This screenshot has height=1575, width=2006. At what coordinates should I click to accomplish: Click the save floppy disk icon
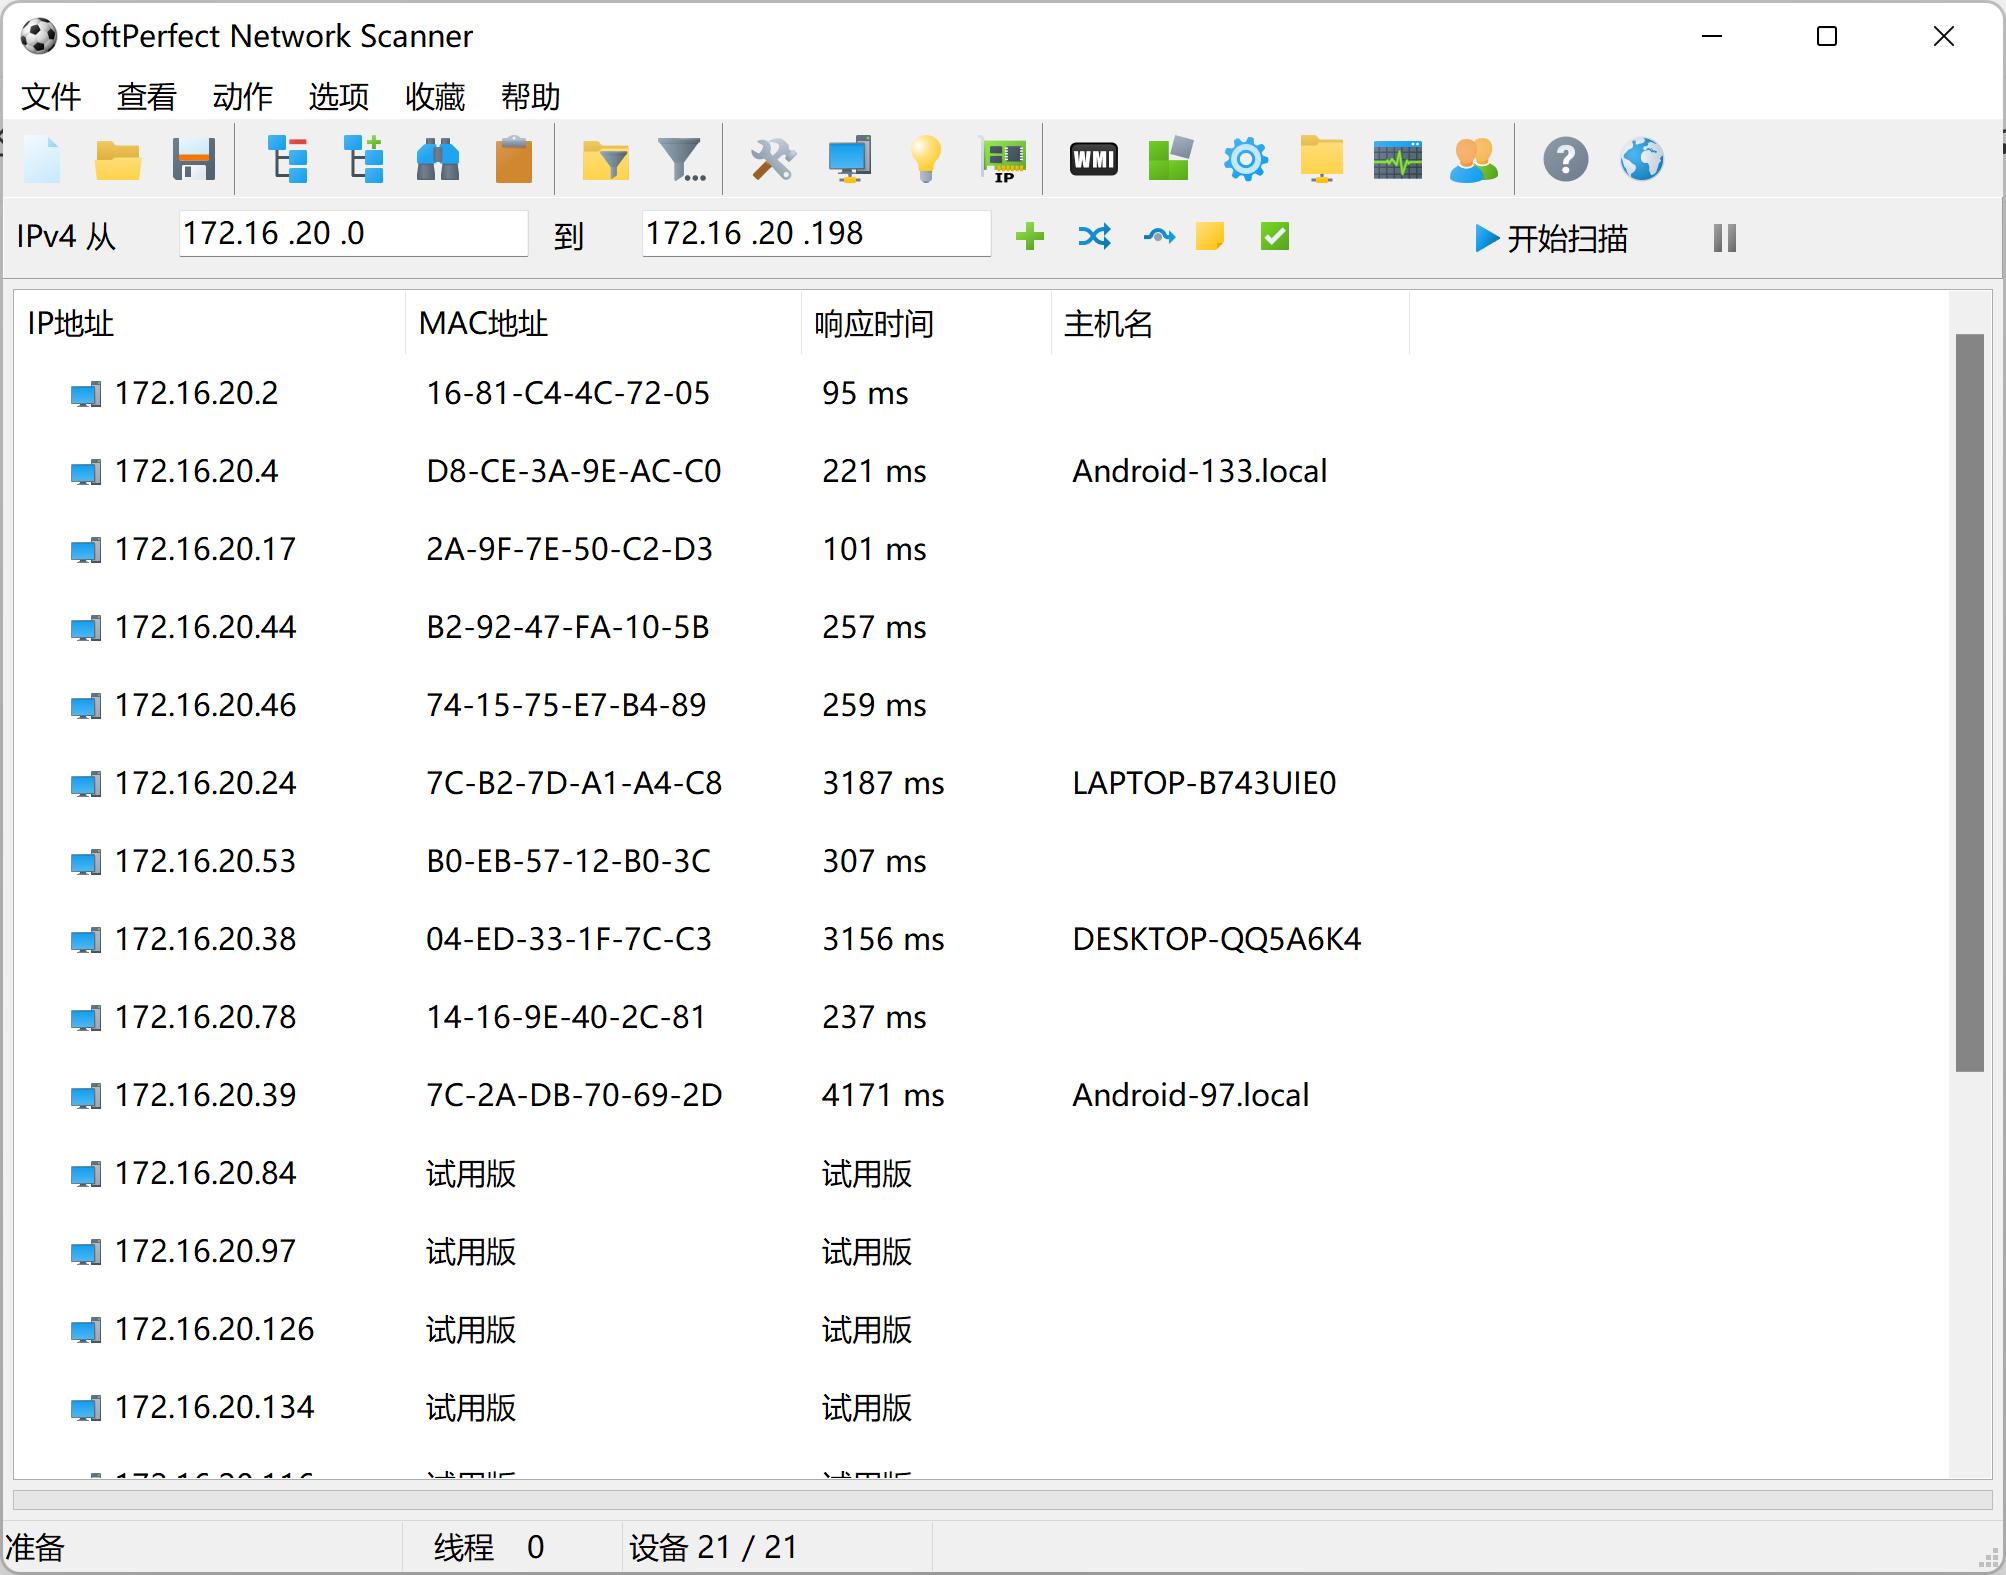(x=193, y=159)
